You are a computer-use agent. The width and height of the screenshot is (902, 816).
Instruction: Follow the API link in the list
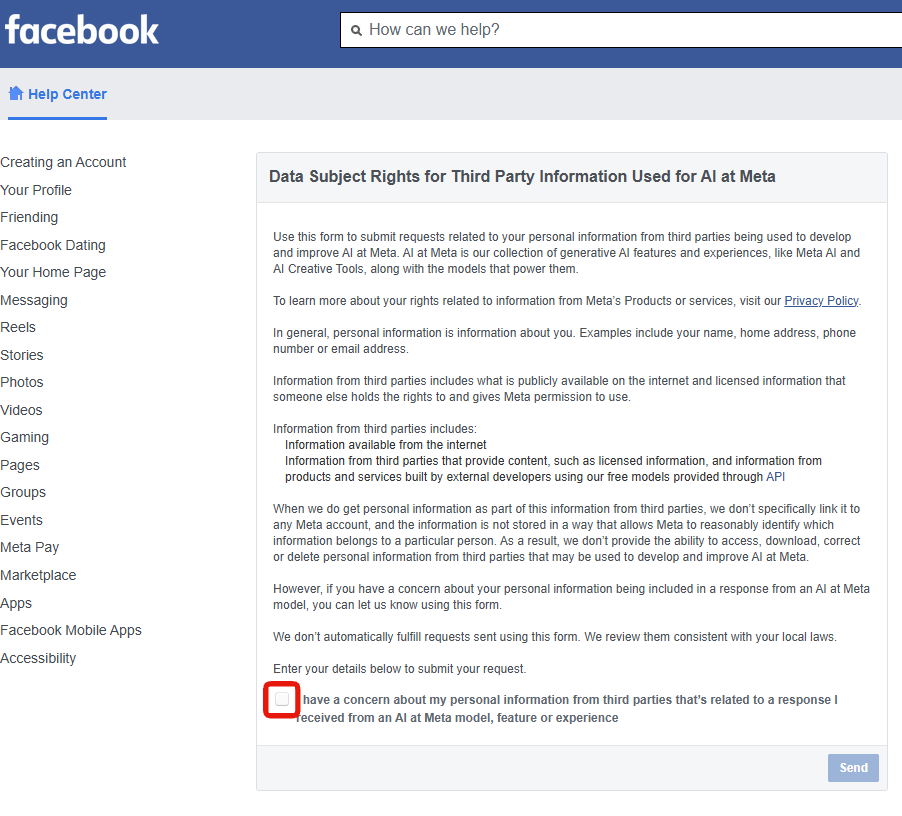775,477
